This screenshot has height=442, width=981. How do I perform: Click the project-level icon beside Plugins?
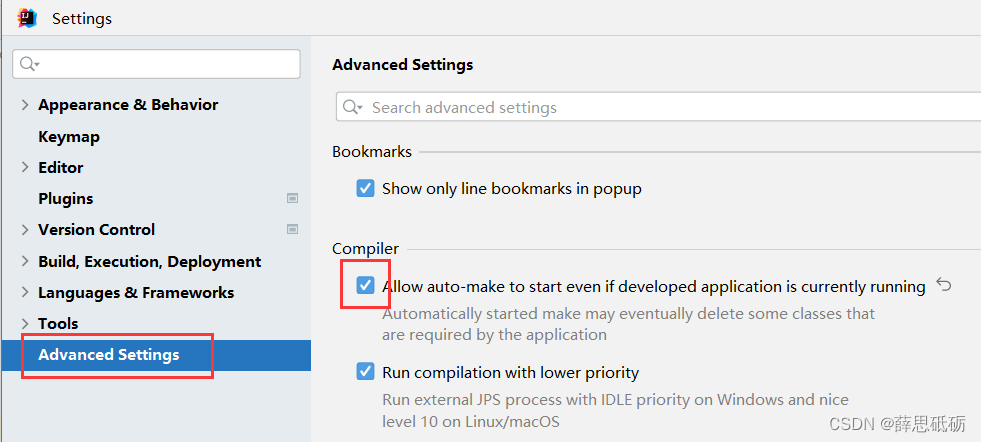tap(292, 198)
